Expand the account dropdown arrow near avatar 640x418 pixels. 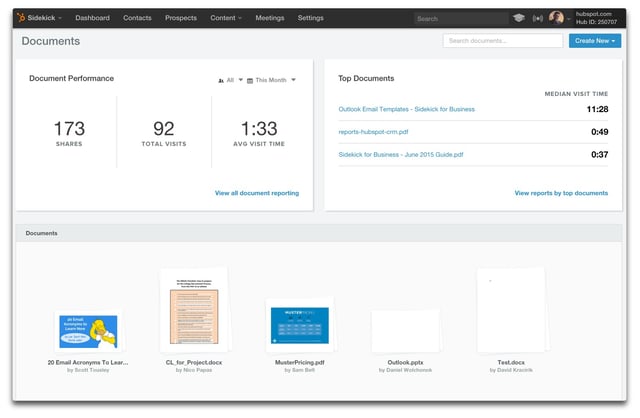click(568, 19)
